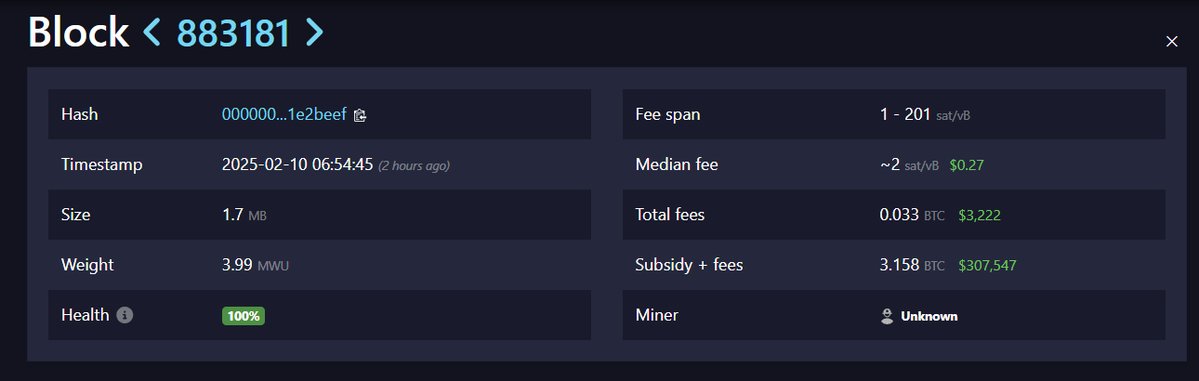This screenshot has width=1199, height=381.
Task: Click the block timestamp 2025-02-10 06:54:45
Action: [297, 164]
